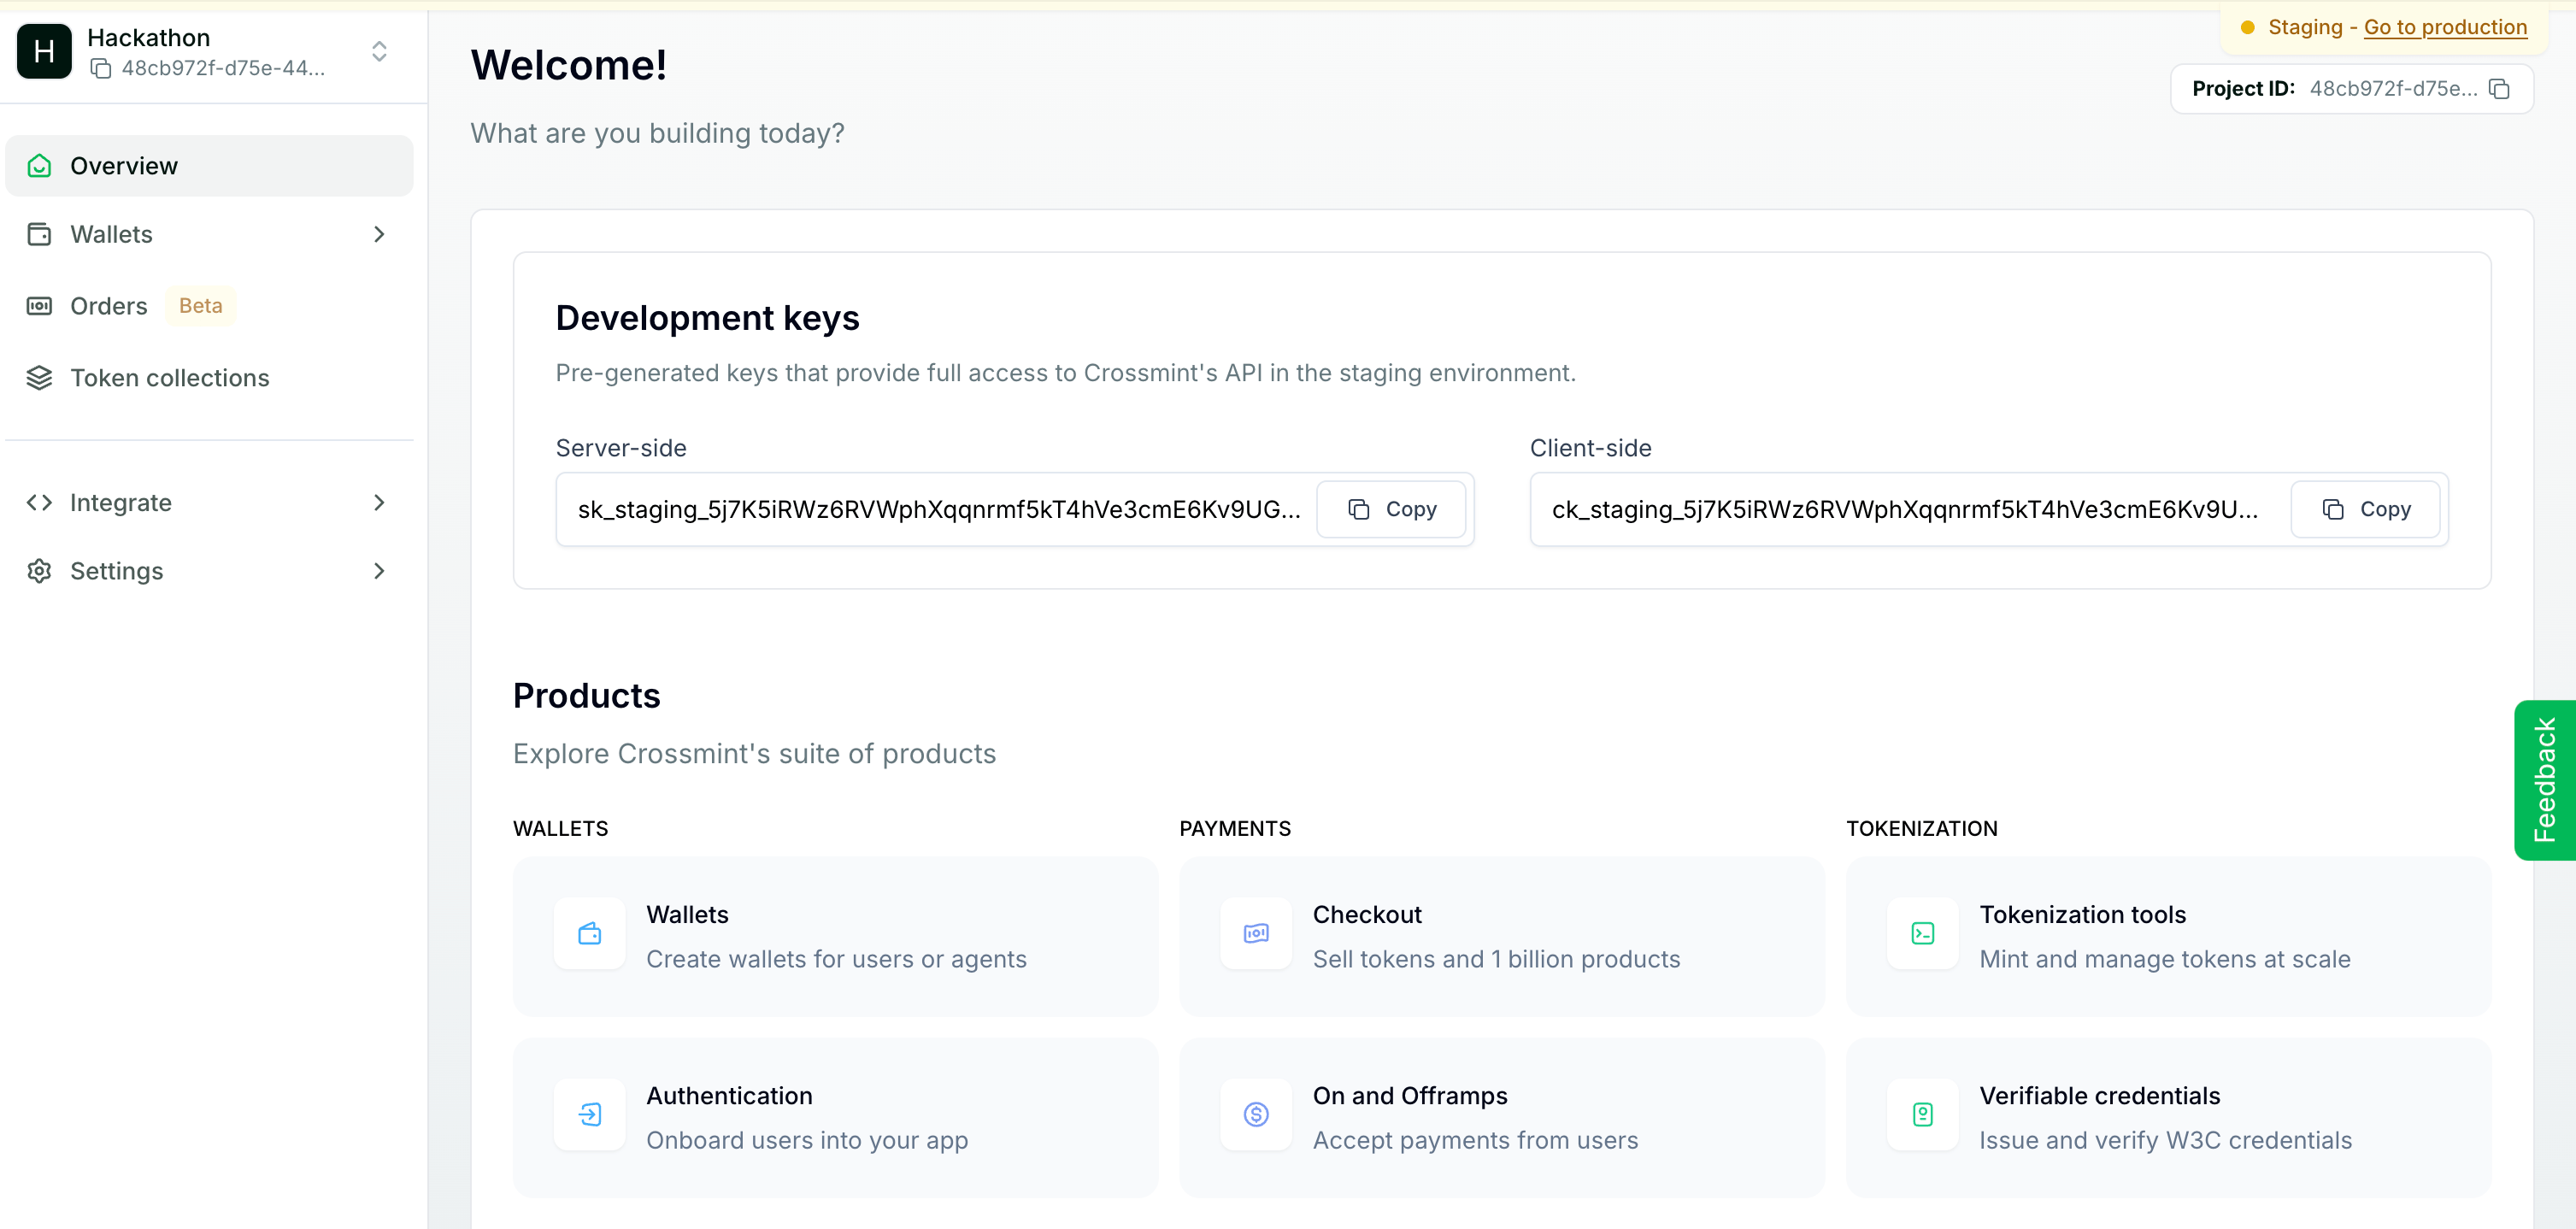Open the Wallets product card title
This screenshot has width=2576, height=1229.
click(x=687, y=915)
